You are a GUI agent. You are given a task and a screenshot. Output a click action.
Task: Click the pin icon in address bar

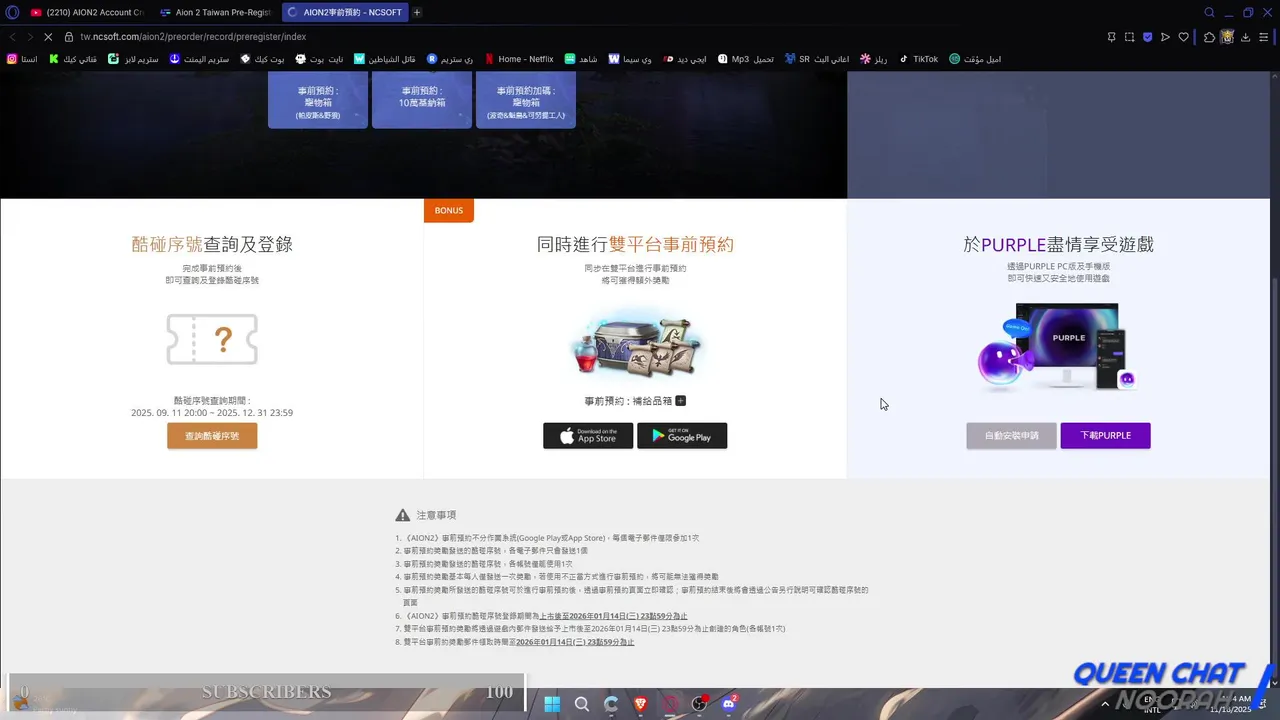[1111, 37]
